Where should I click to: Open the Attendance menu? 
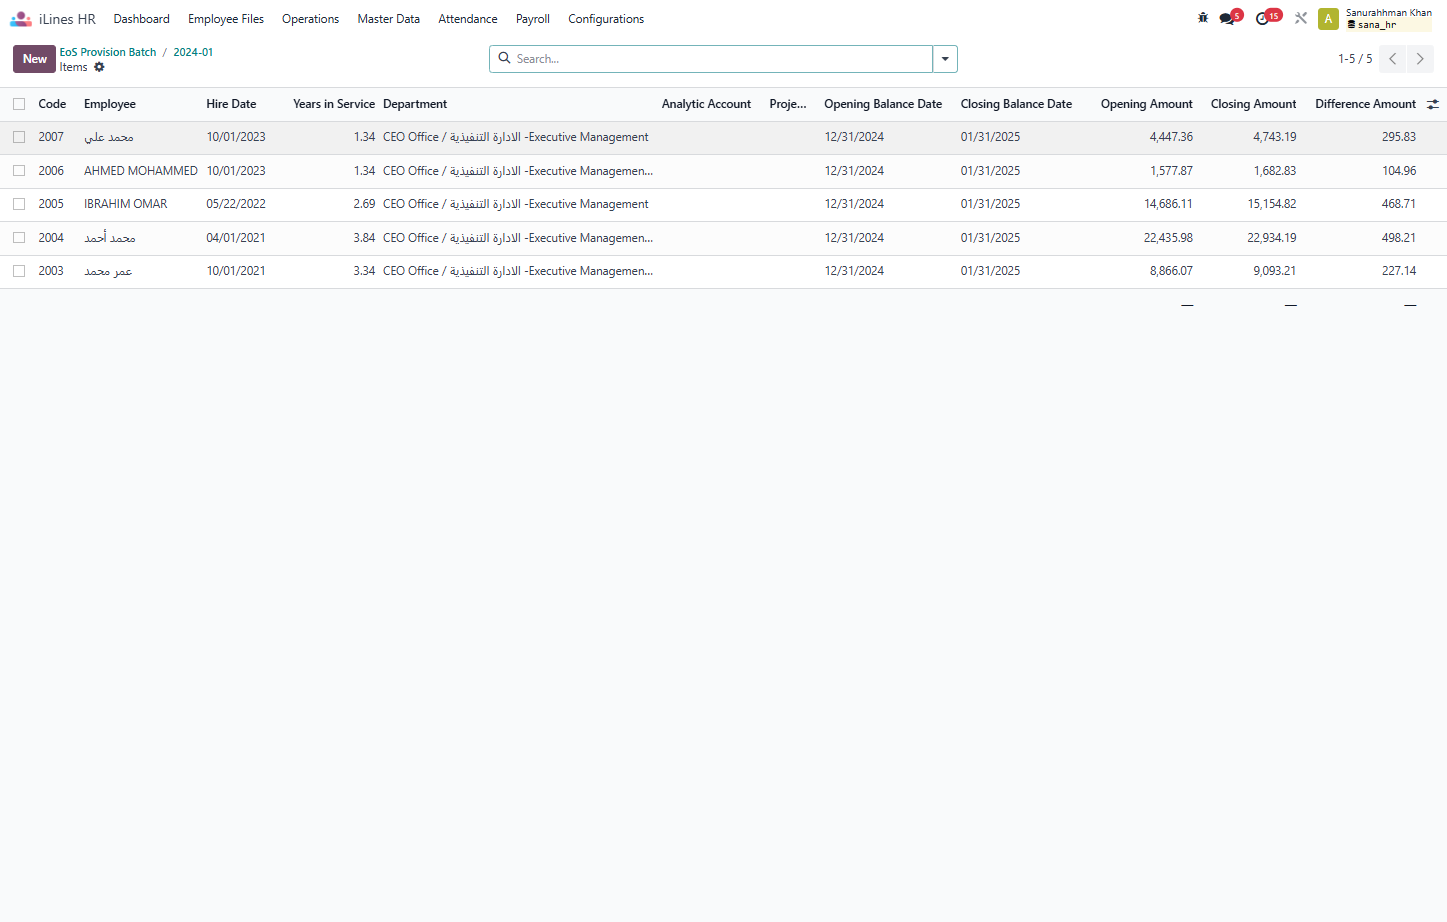click(x=468, y=19)
